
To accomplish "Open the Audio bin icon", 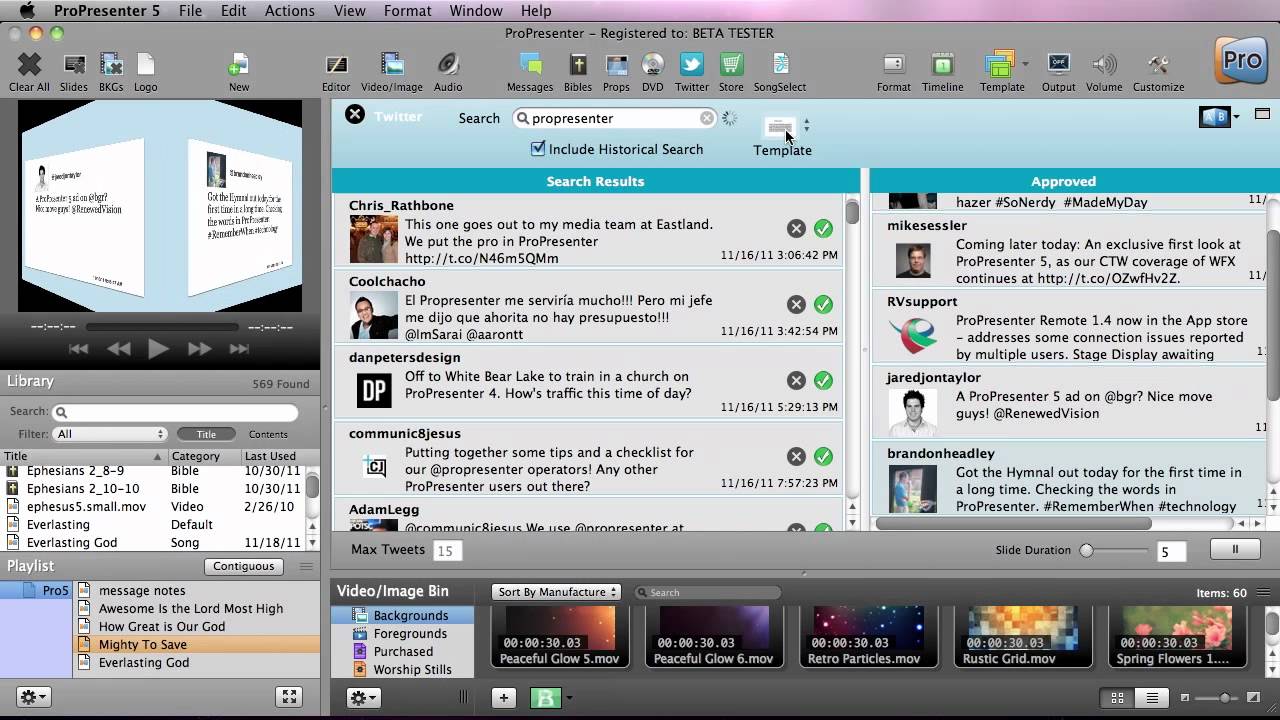I will click(x=448, y=66).
